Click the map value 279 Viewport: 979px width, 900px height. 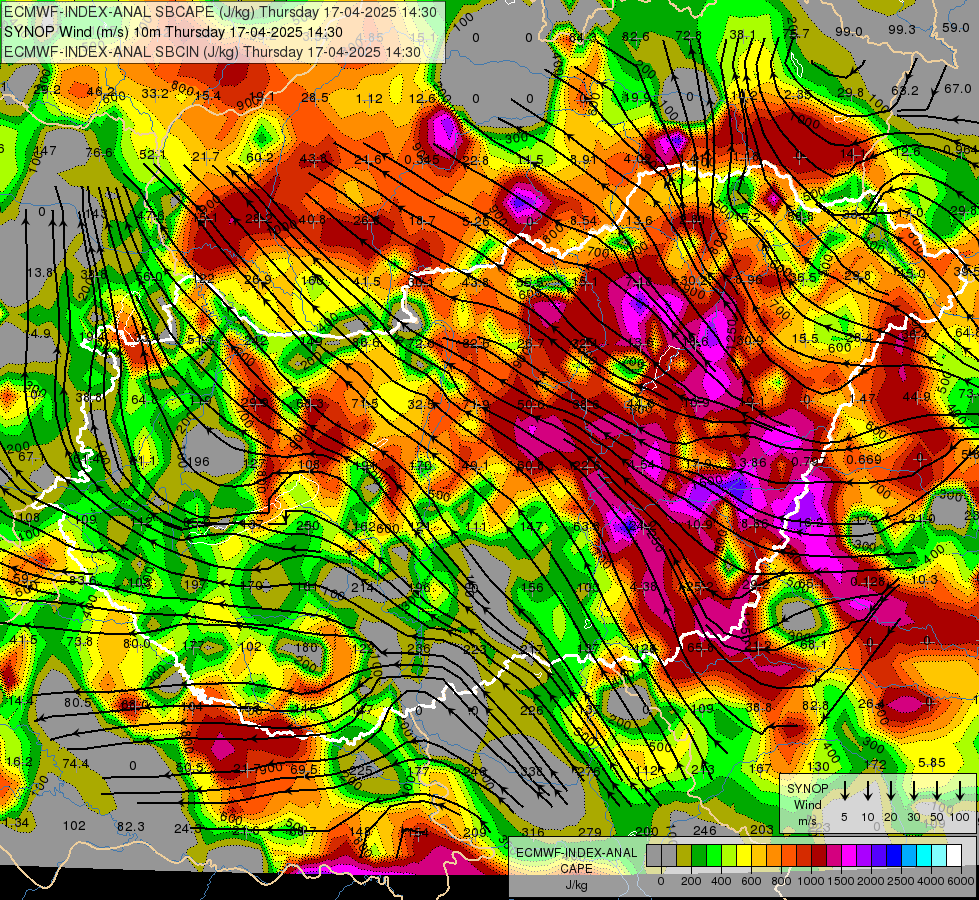[x=590, y=832]
